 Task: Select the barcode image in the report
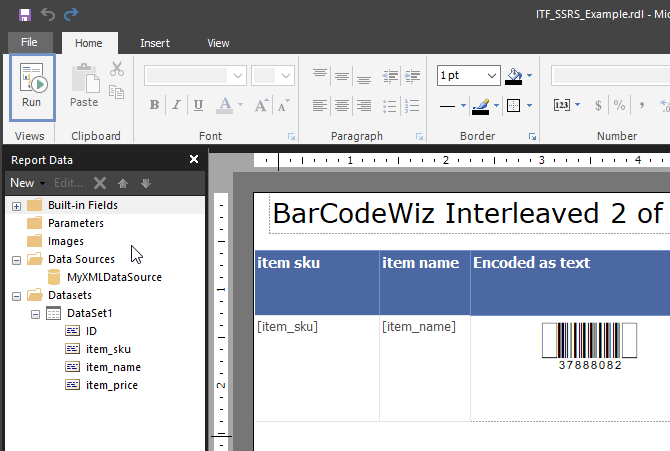pos(590,346)
